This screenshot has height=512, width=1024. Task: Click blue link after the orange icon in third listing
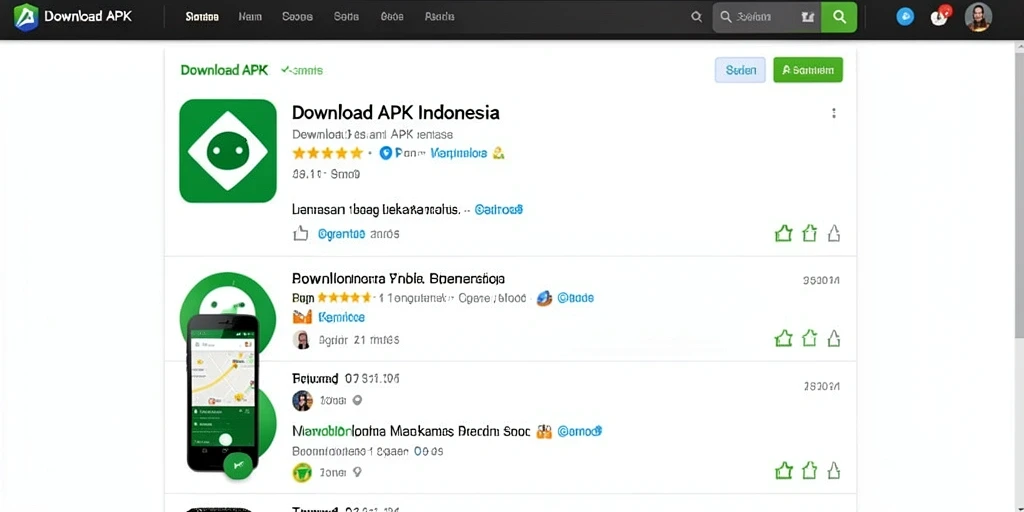[x=579, y=432]
